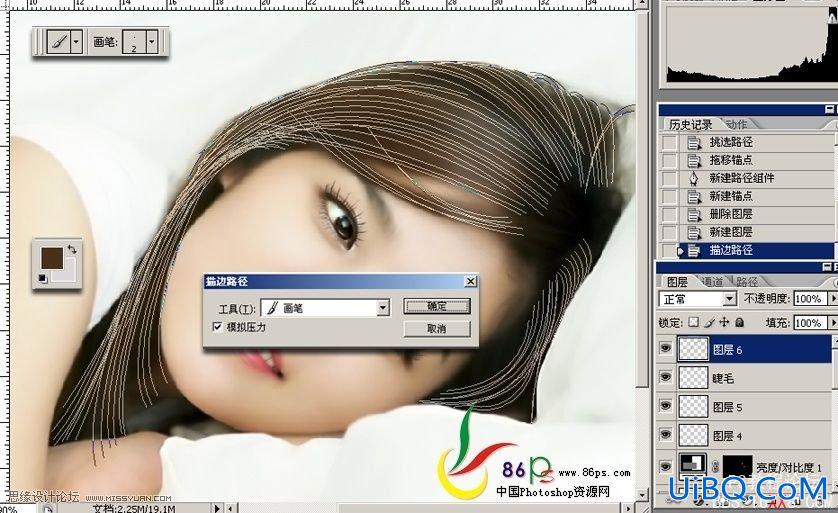Switch to the 动作 tab
The image size is (838, 513).
pos(736,125)
